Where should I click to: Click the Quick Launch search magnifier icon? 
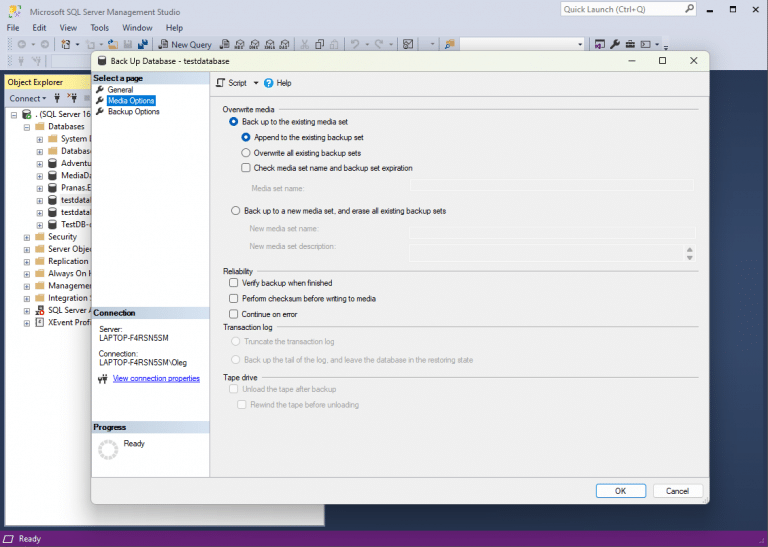point(689,9)
